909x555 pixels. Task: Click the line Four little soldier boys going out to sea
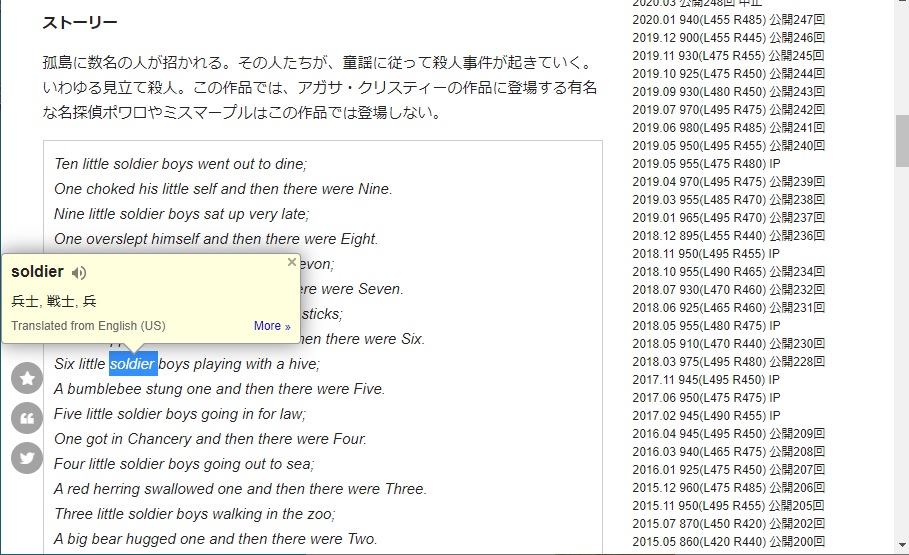[x=184, y=464]
